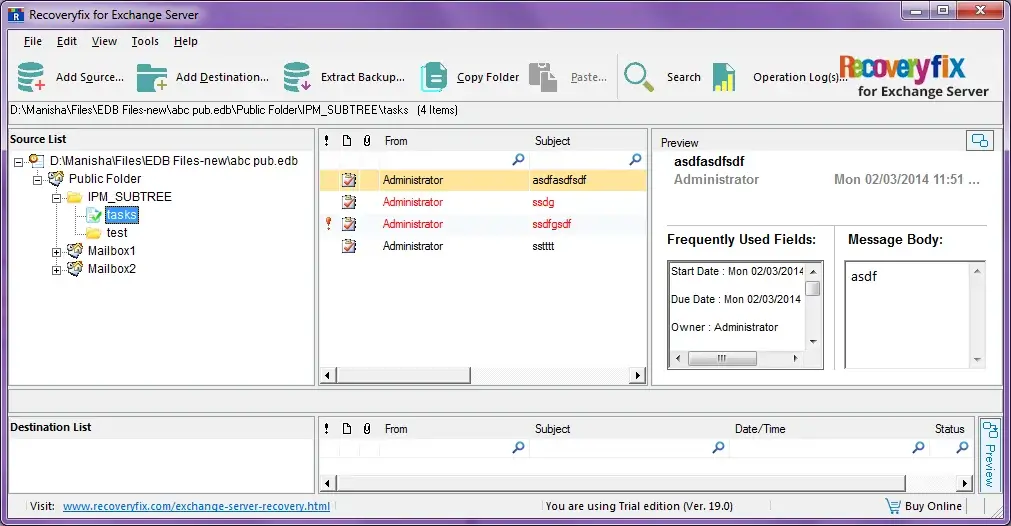This screenshot has width=1011, height=526.
Task: Click the Add Destination folder icon
Action: click(x=152, y=77)
